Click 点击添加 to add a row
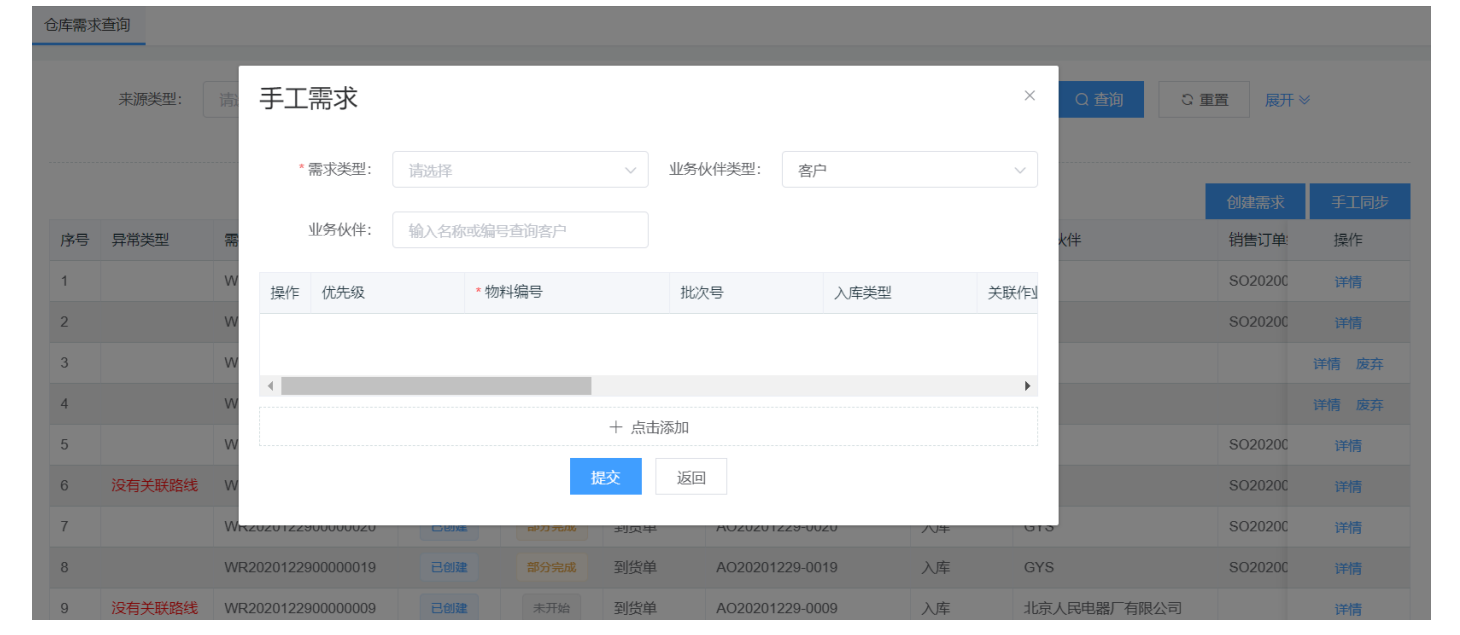This screenshot has height=635, width=1460. 648,427
